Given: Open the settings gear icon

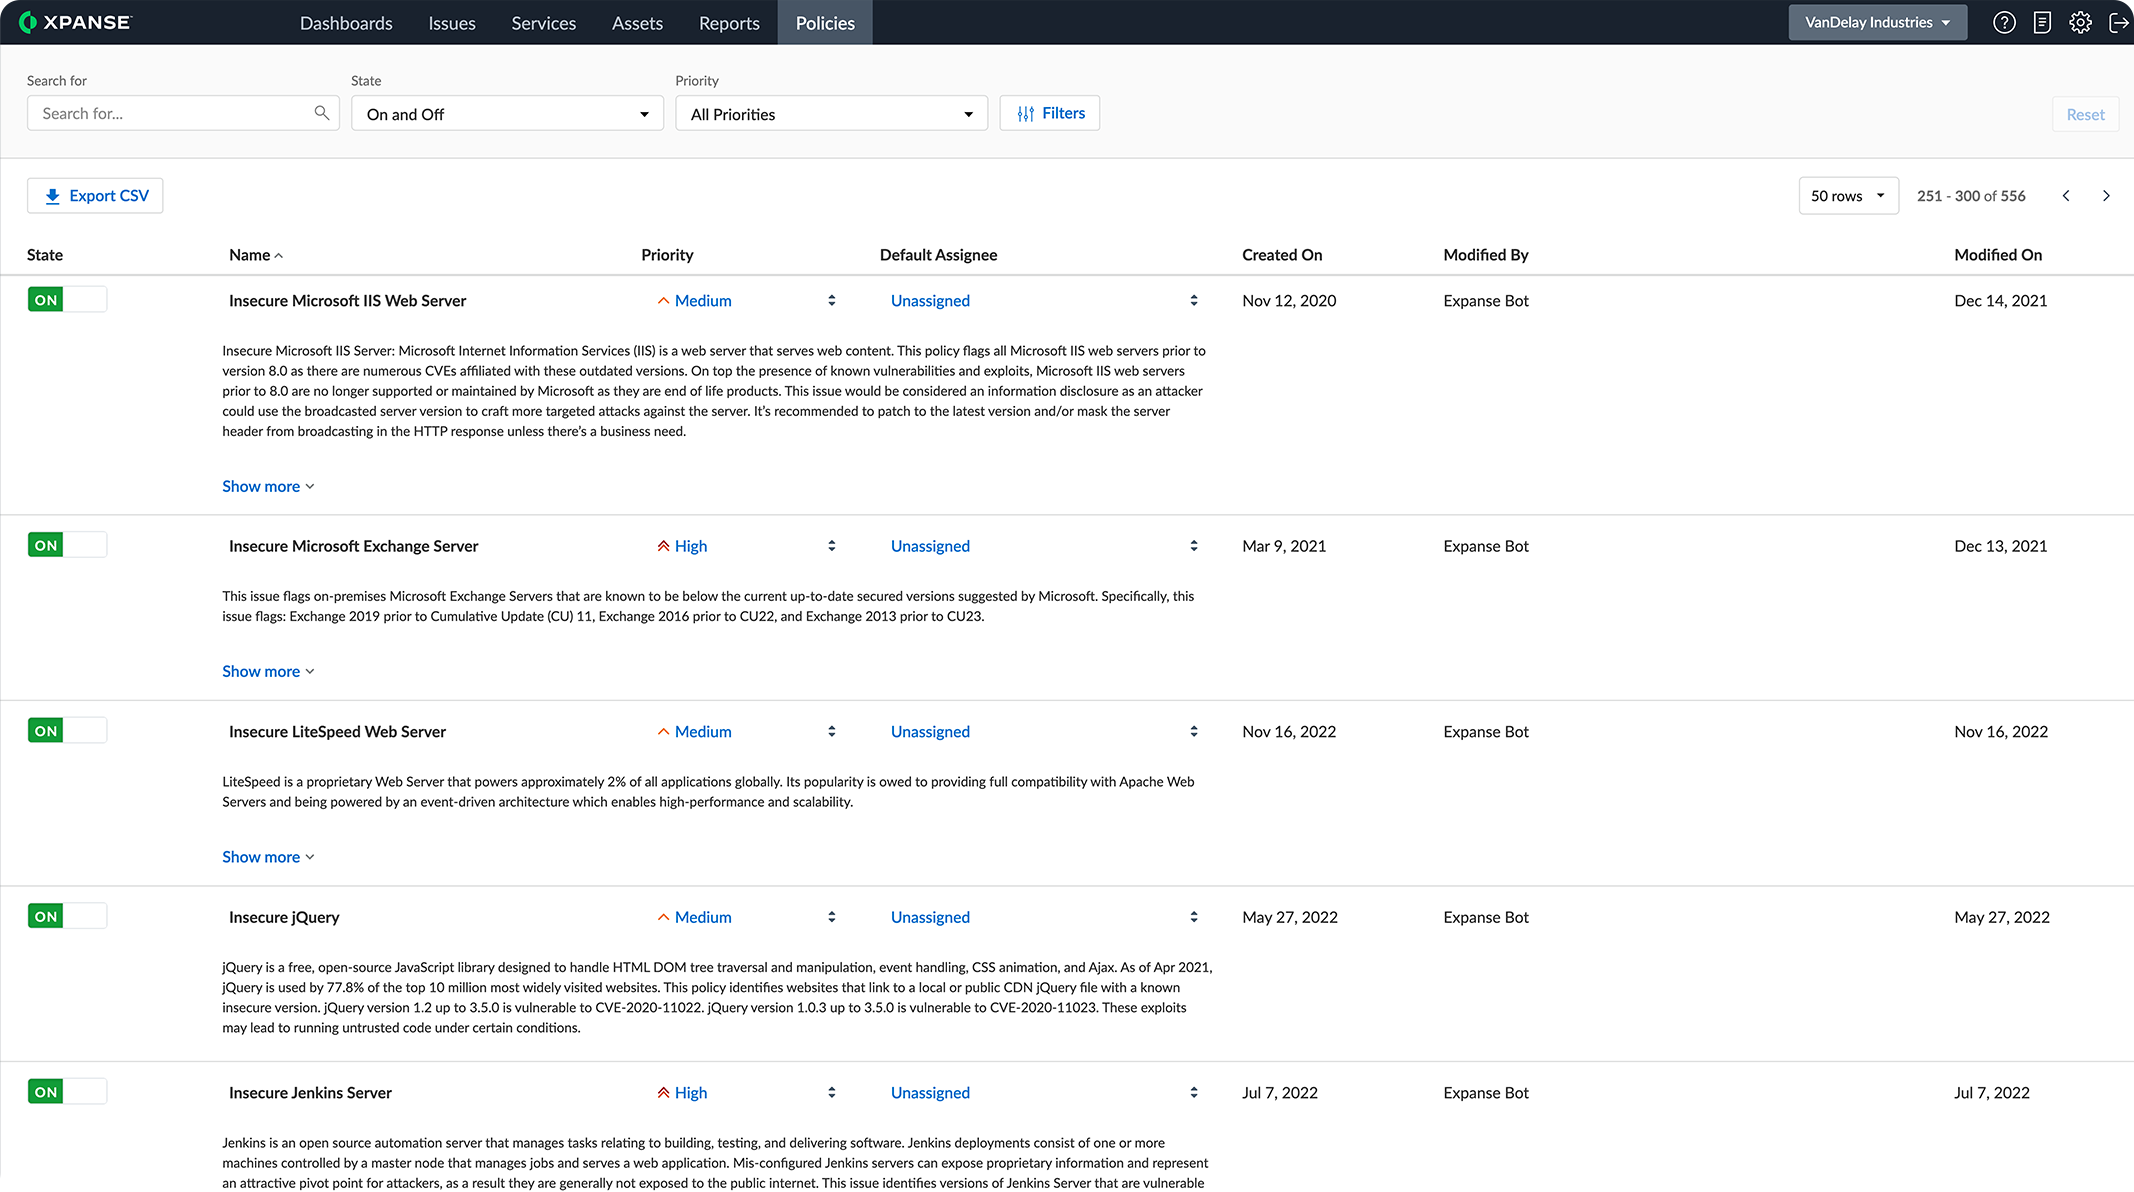Looking at the screenshot, I should tap(2080, 22).
